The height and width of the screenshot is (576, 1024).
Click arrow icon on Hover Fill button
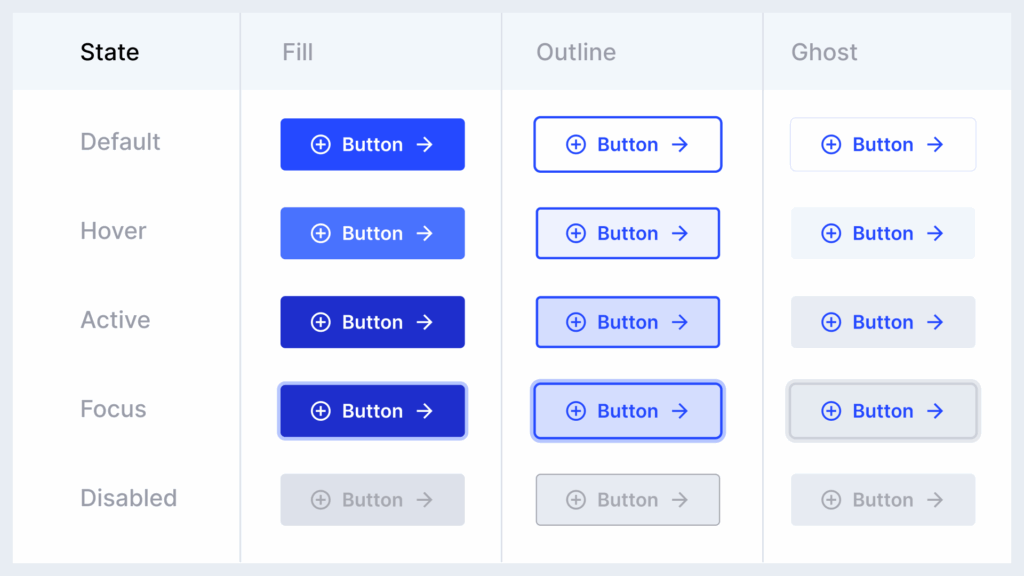tap(424, 234)
